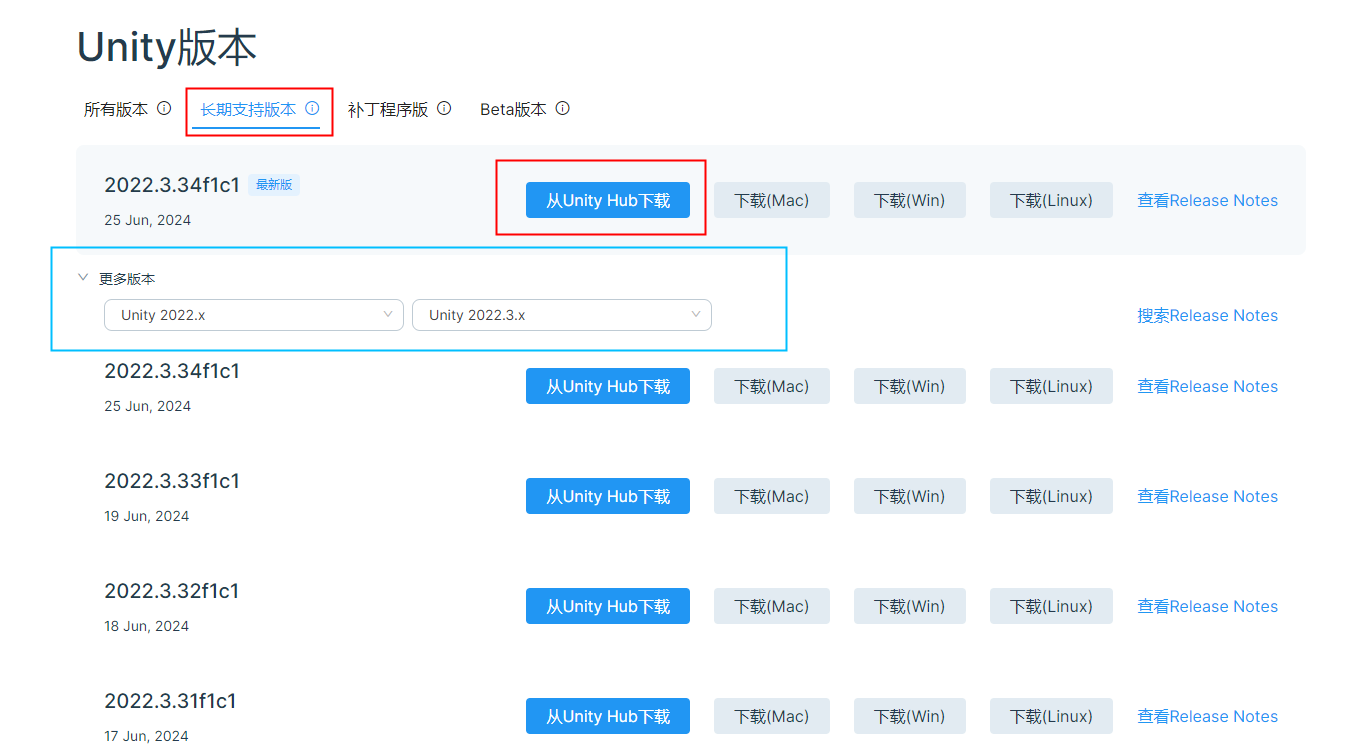The image size is (1348, 747).
Task: Click 下载(Mac) in the 最新版 highlighted row
Action: [772, 200]
